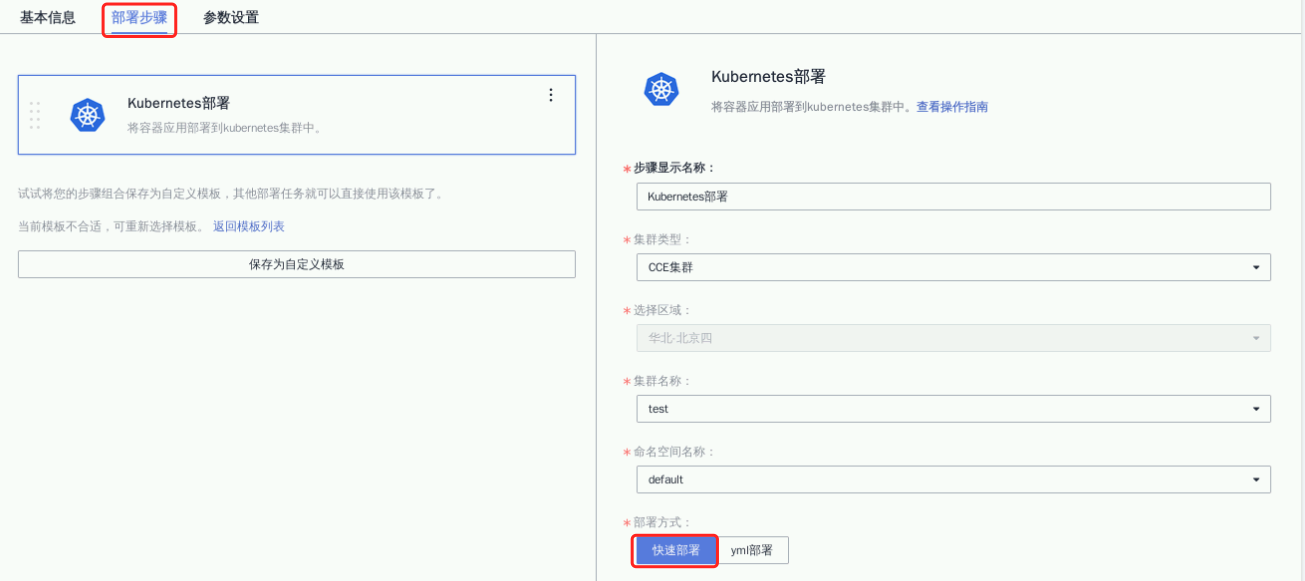The image size is (1305, 581).
Task: Select the 部署步骤 tab
Action: [139, 18]
